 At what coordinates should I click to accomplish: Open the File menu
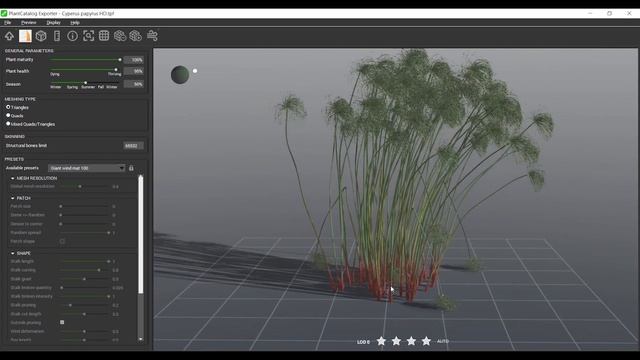7,23
